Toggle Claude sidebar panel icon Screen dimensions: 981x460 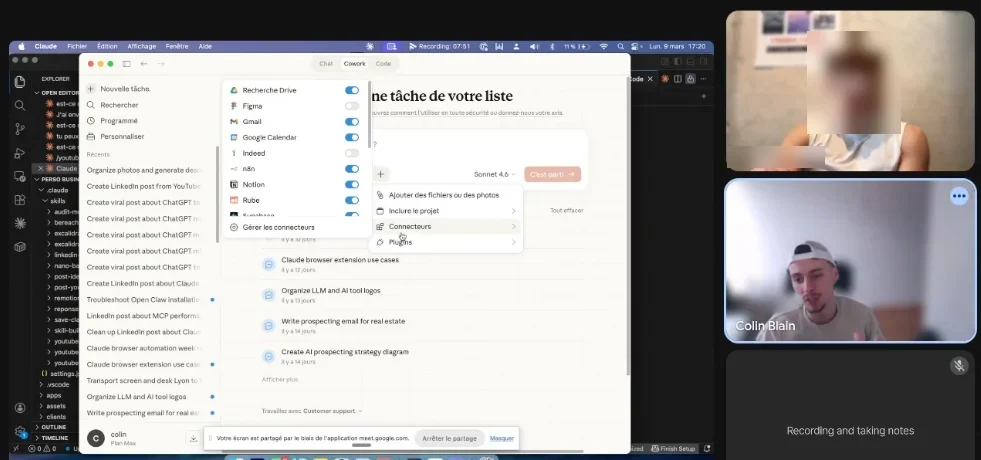pyautogui.click(x=126, y=64)
